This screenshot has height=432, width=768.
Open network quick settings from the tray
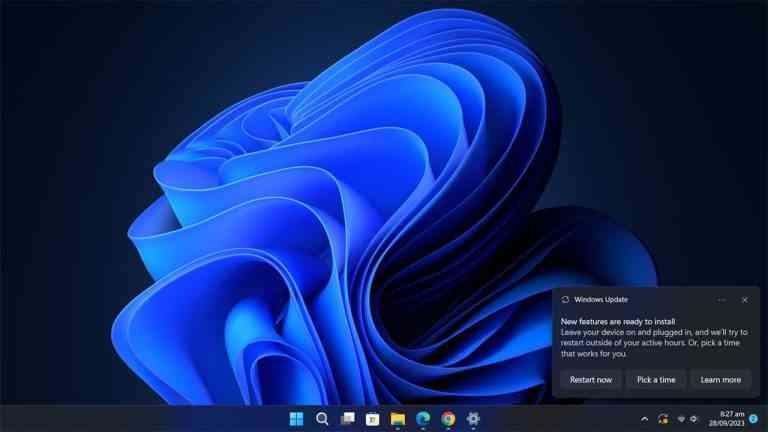point(681,419)
